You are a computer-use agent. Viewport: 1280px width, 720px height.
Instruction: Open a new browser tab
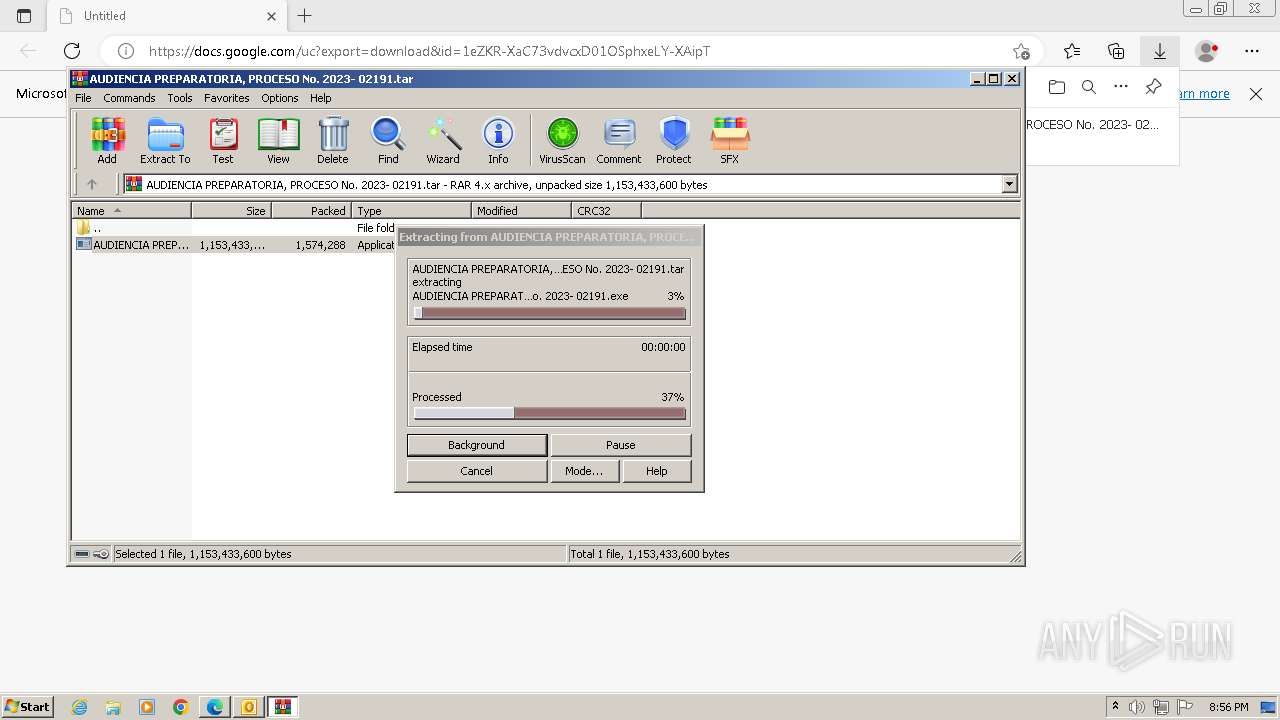pos(305,15)
